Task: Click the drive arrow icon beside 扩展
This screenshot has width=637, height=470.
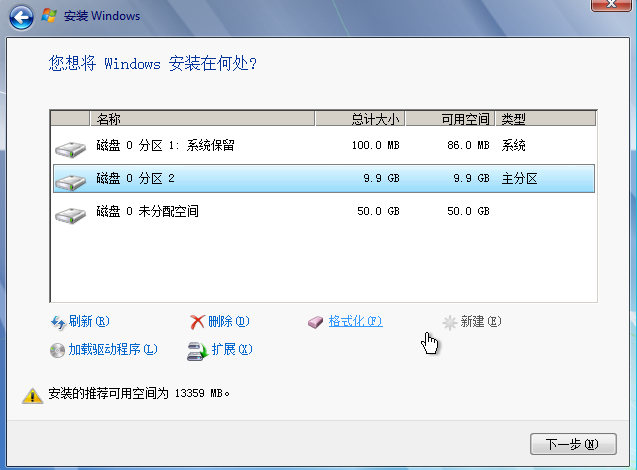Action: click(198, 351)
